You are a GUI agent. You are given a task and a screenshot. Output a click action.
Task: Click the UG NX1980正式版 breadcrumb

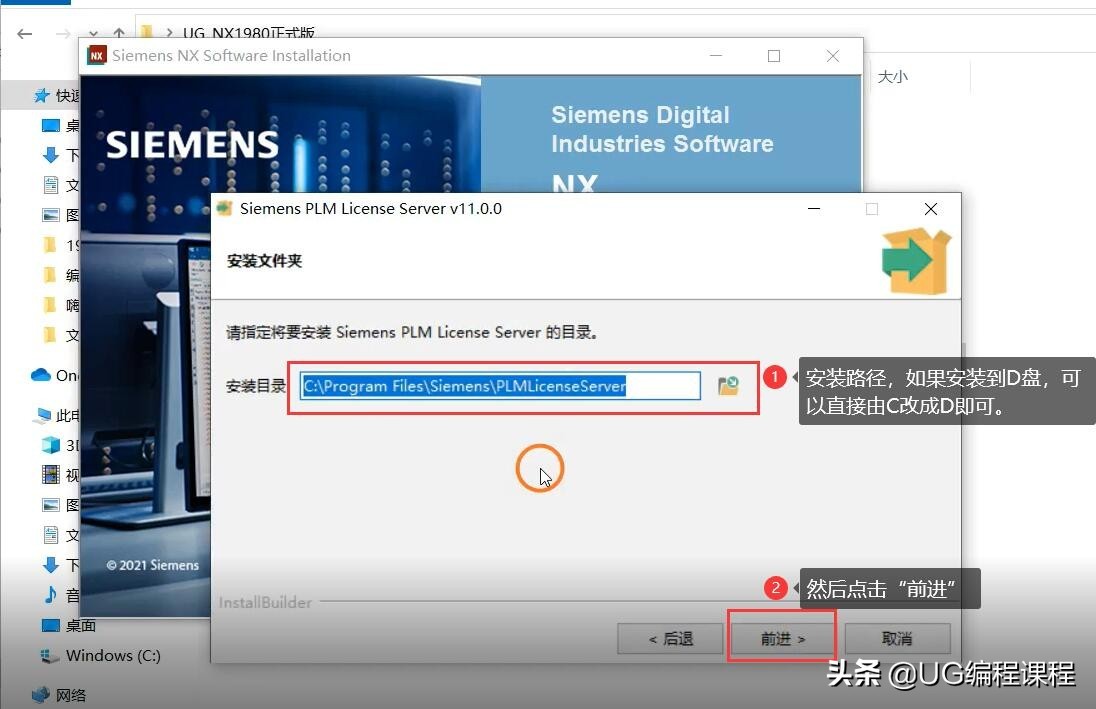(x=250, y=31)
